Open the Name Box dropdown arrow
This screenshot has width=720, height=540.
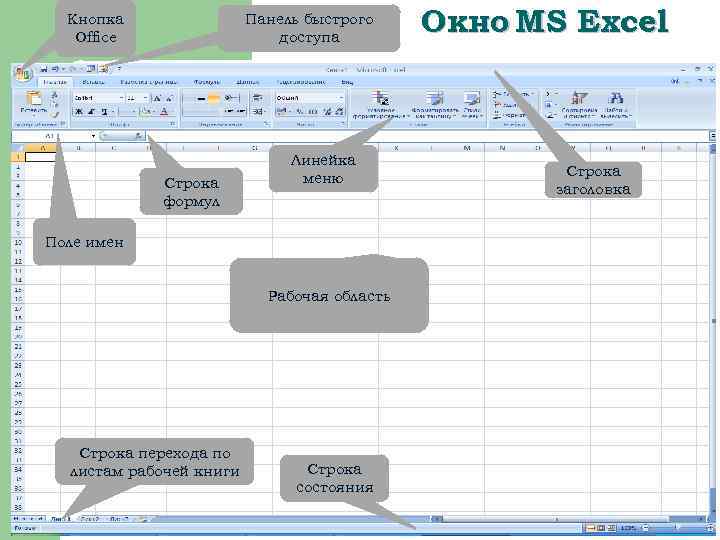click(93, 136)
